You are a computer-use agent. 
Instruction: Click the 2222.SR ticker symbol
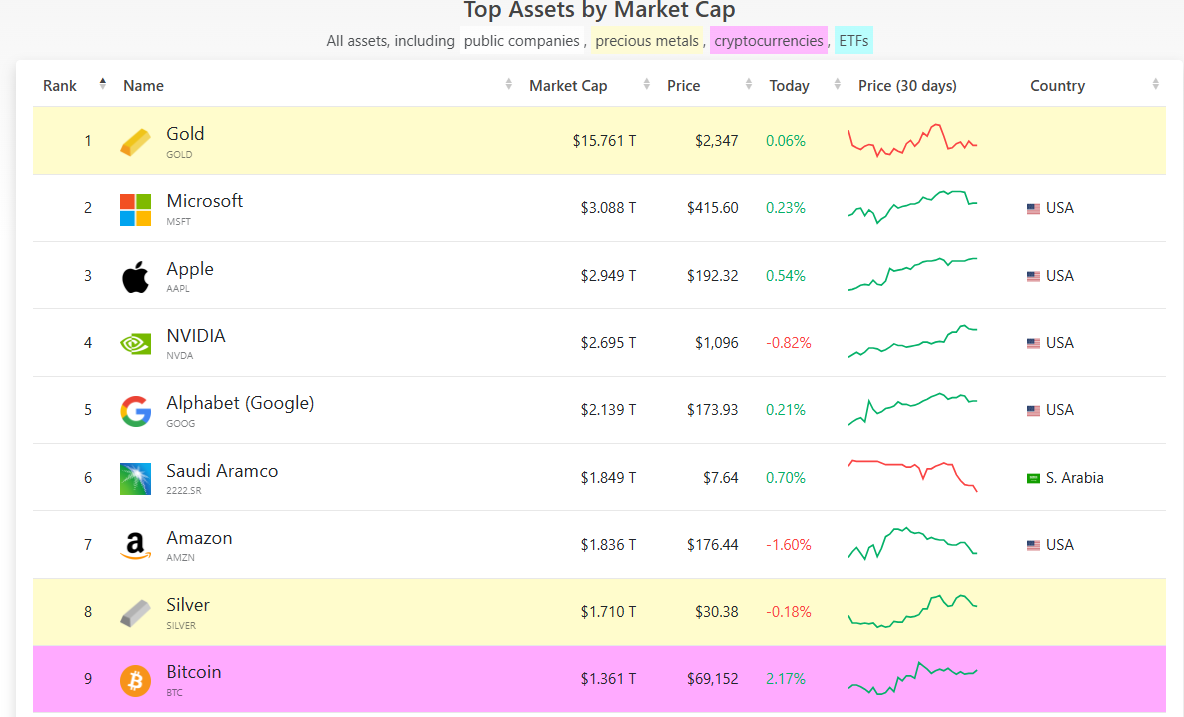pos(183,491)
